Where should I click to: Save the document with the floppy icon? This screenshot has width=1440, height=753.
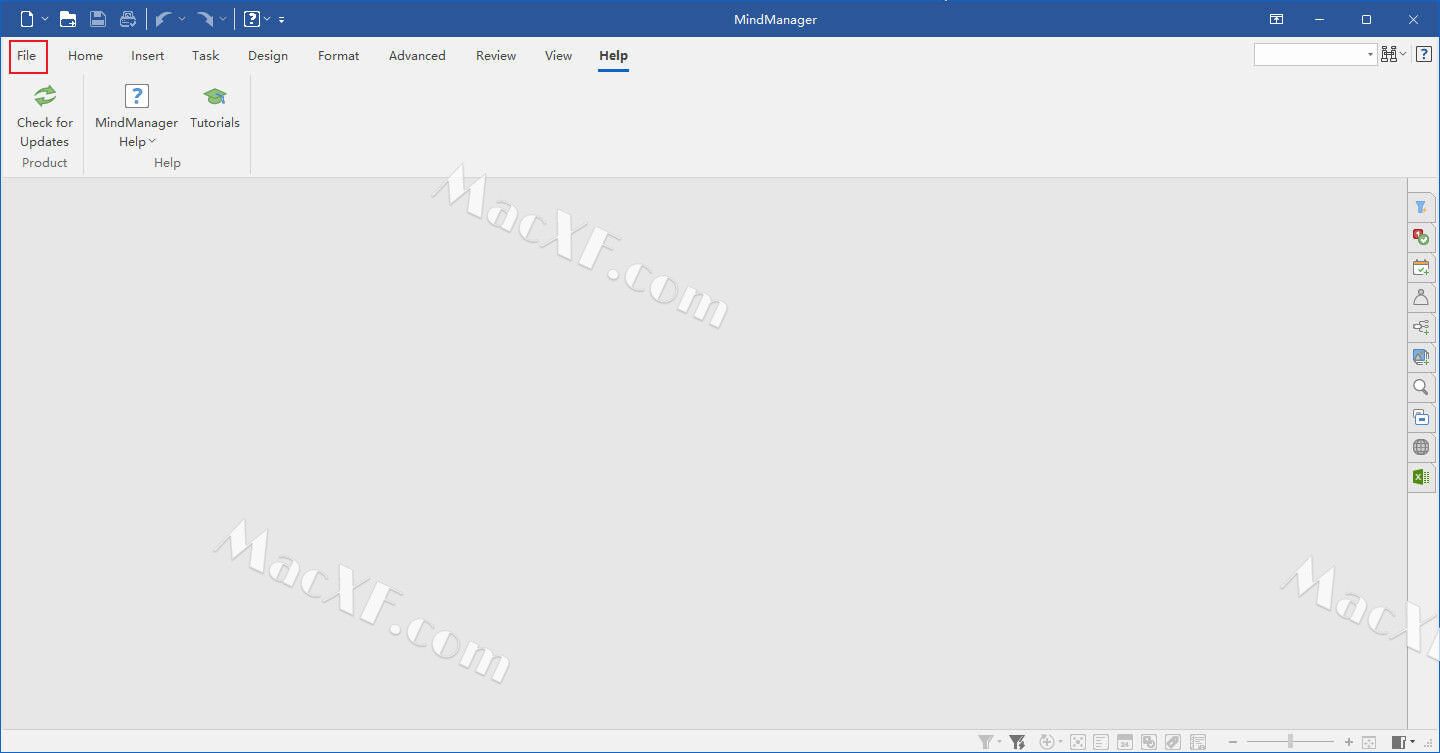98,19
